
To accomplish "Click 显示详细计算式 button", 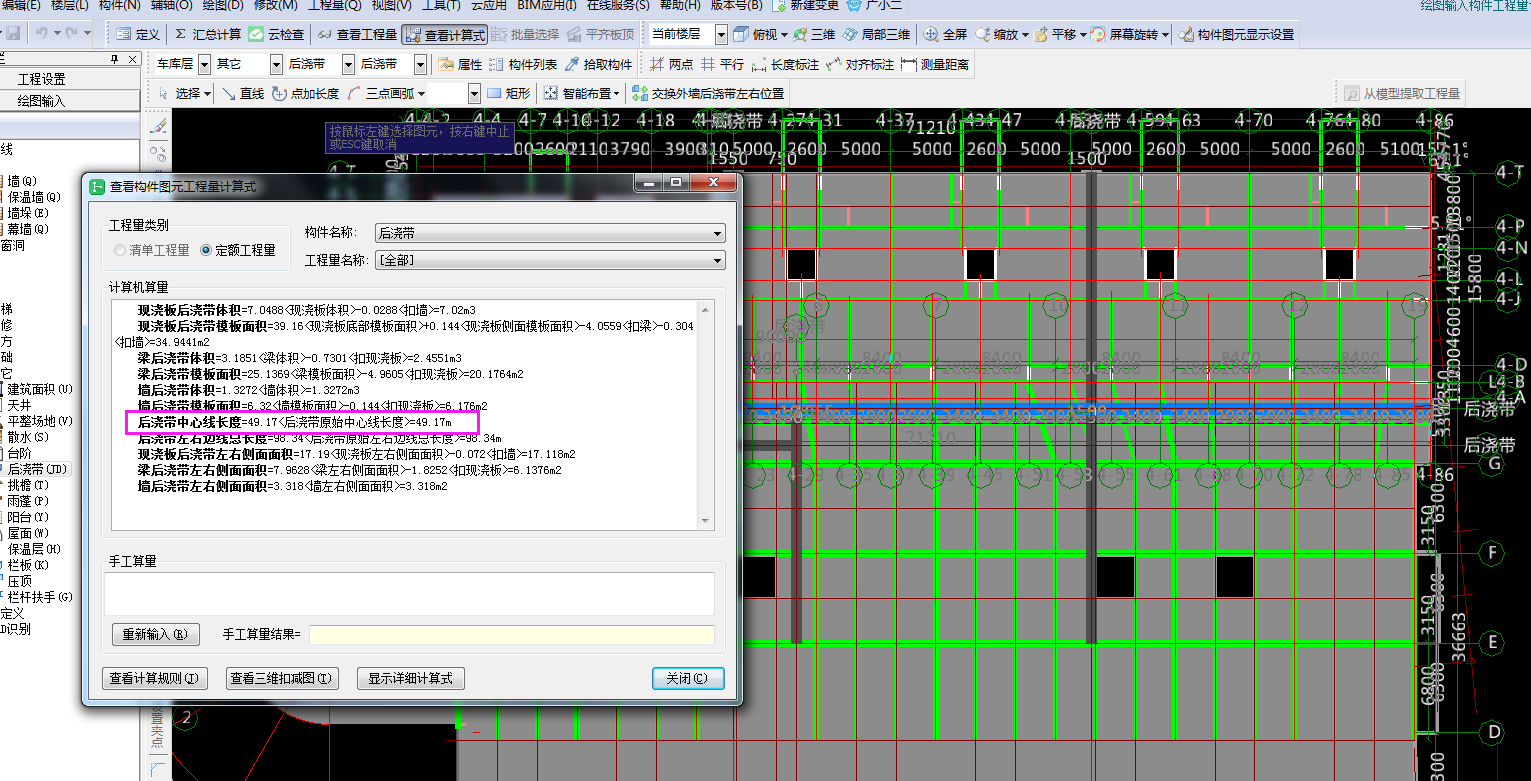I will (411, 678).
